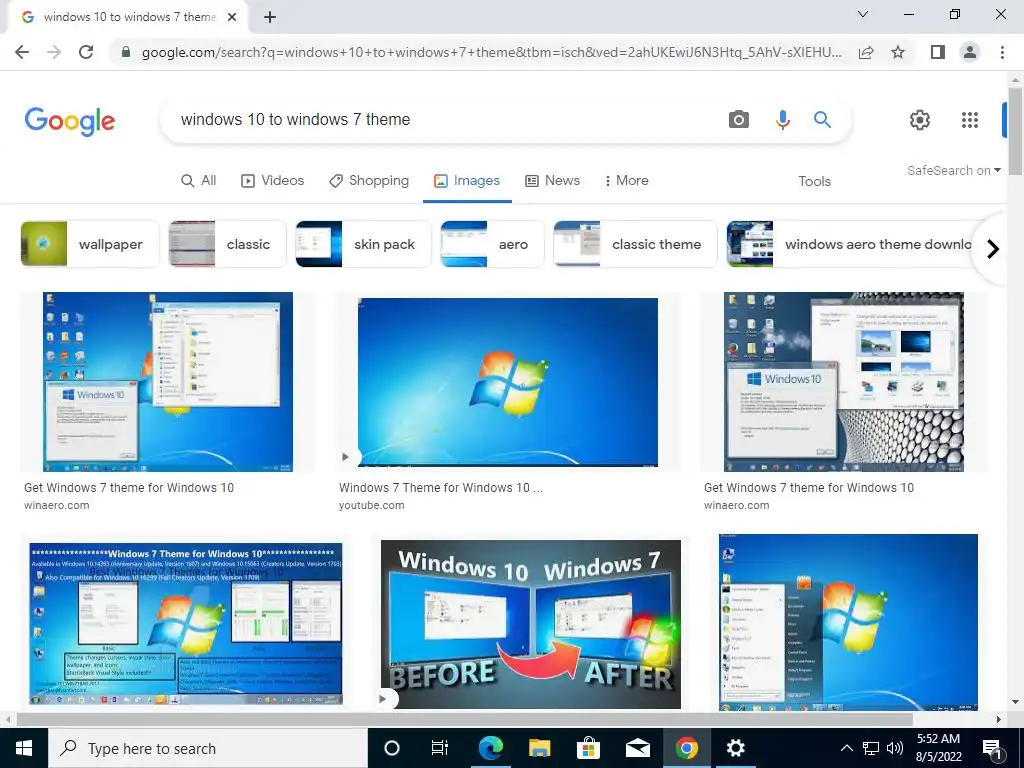Open the Tools filter options

pyautogui.click(x=814, y=182)
